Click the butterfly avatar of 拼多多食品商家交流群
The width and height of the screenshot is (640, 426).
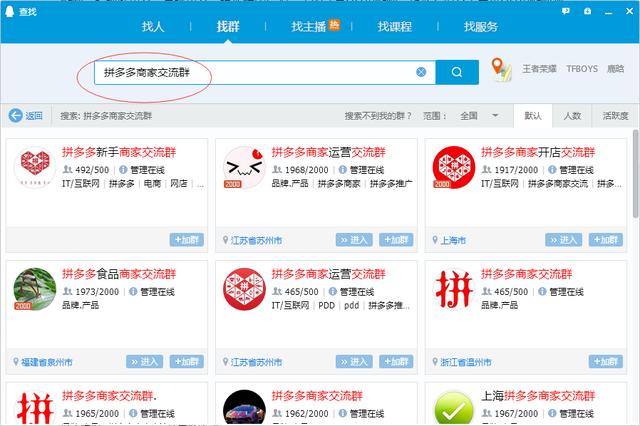tap(35, 288)
